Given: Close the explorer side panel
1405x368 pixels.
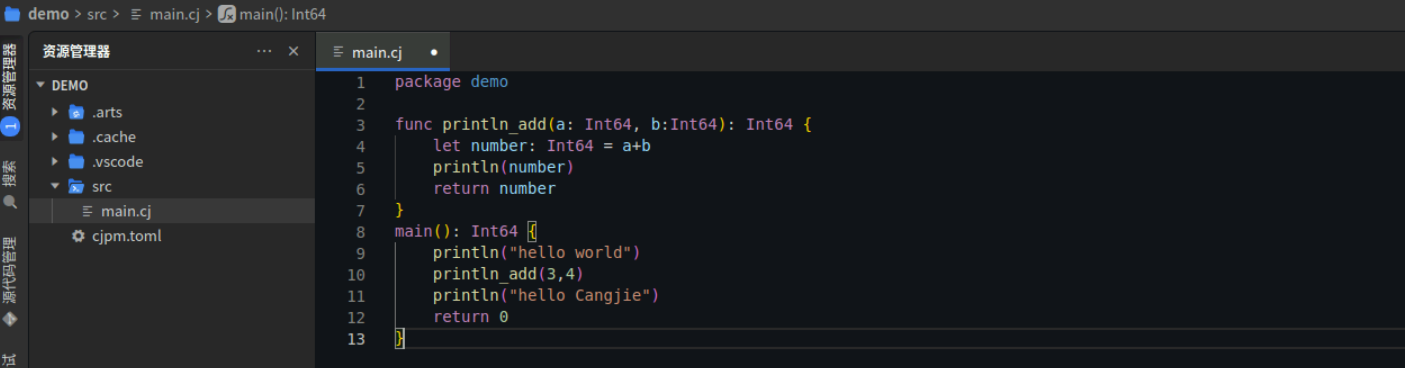Looking at the screenshot, I should coord(293,51).
